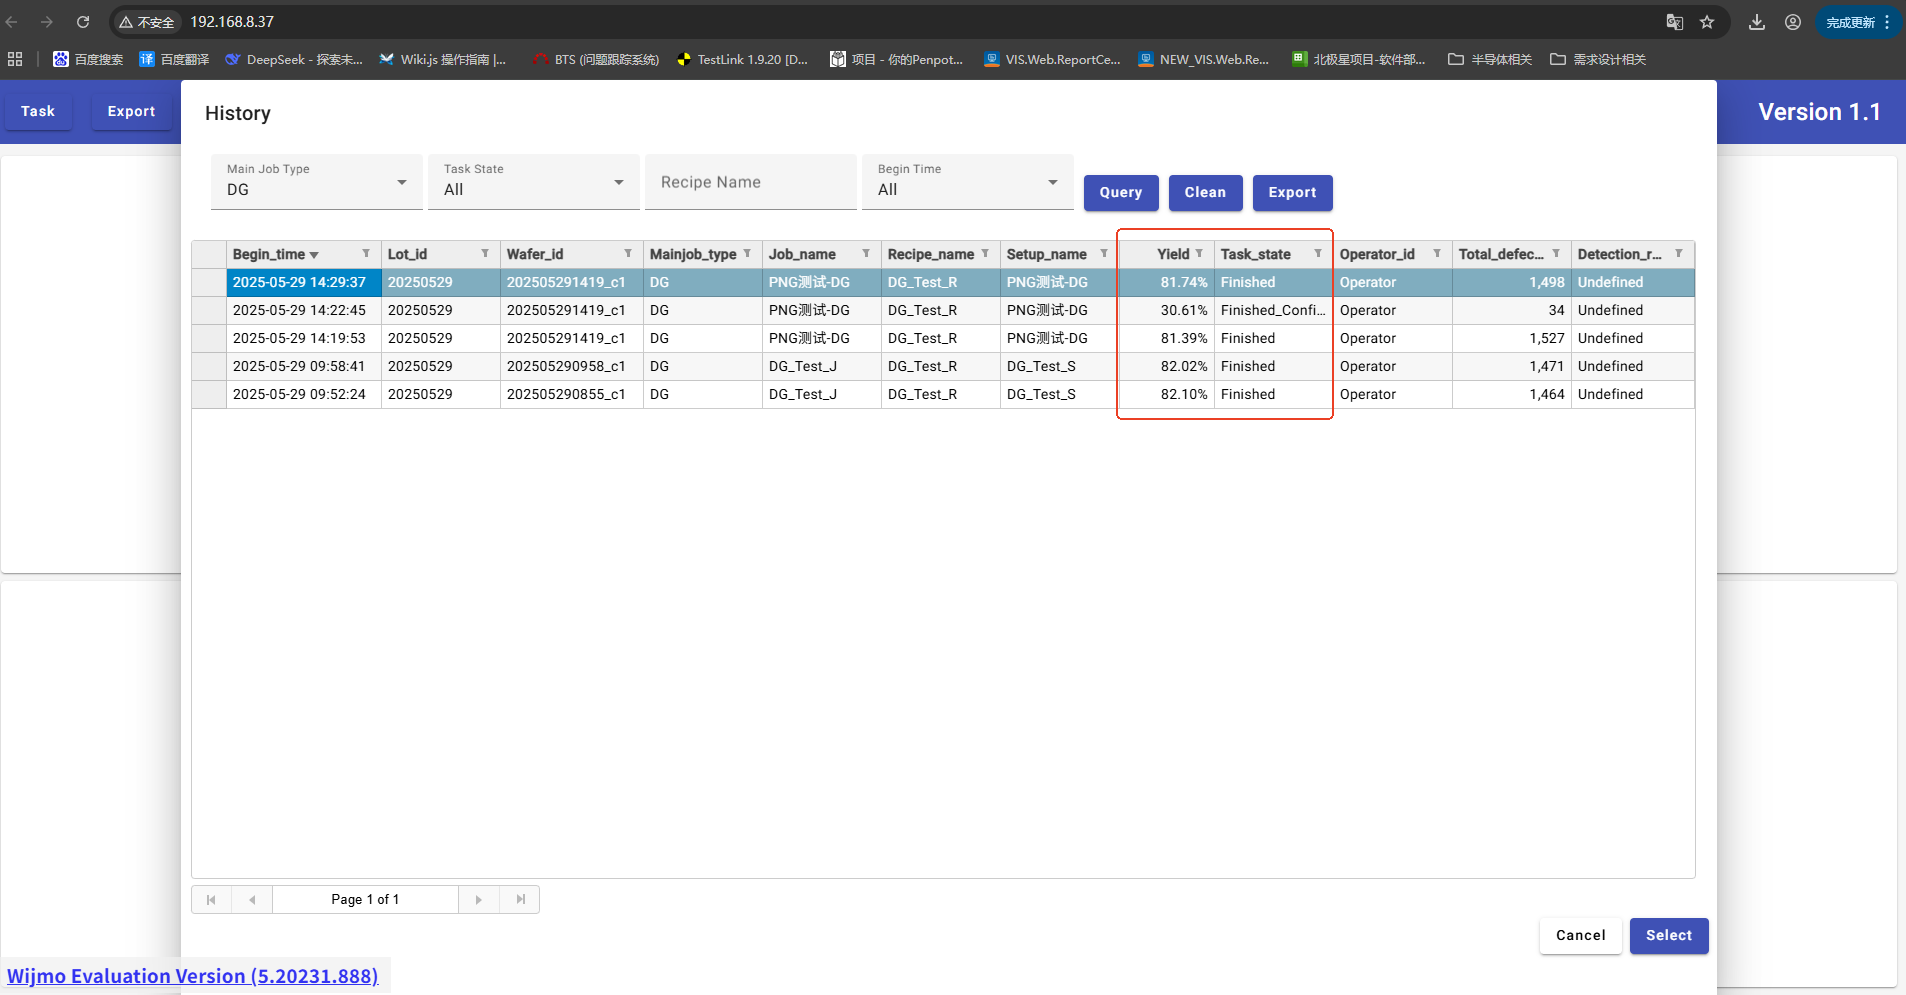Open browser apps grid icon

(15, 60)
